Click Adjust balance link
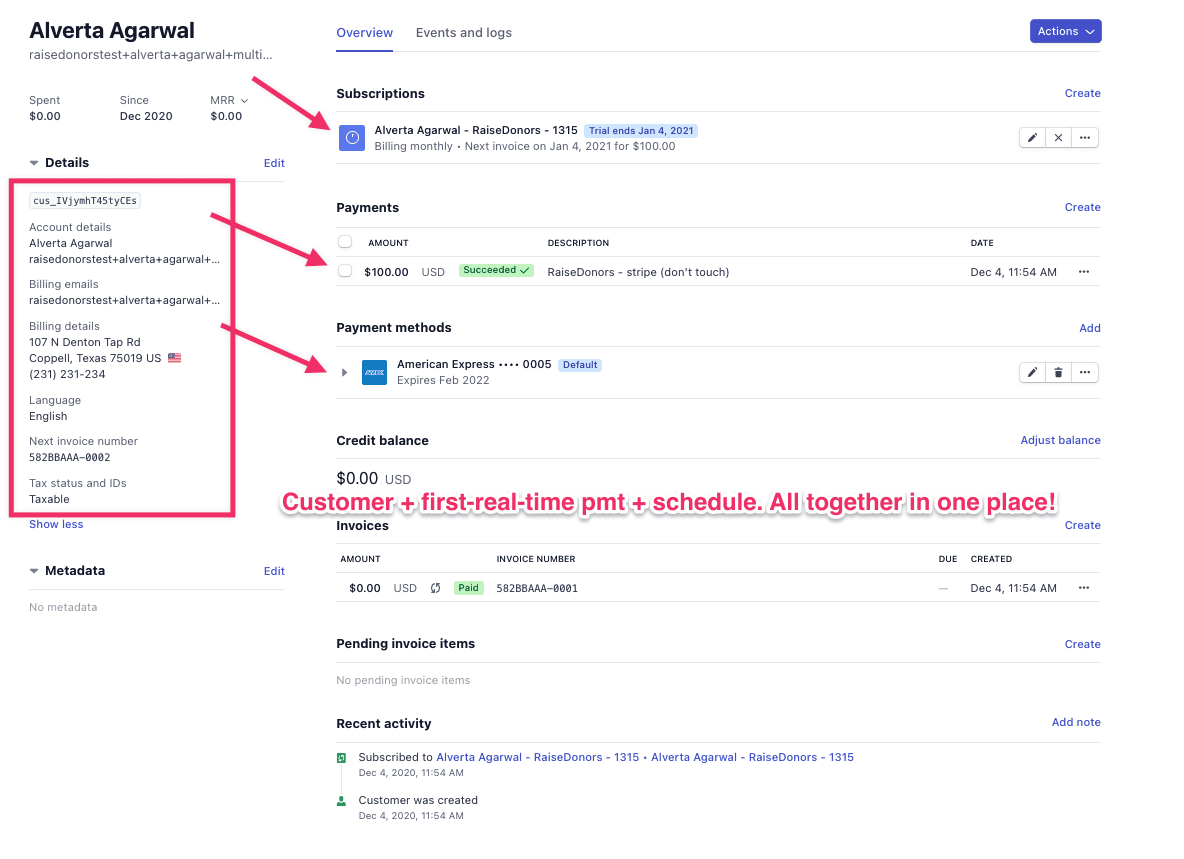Viewport: 1184px width, 859px height. click(x=1060, y=440)
